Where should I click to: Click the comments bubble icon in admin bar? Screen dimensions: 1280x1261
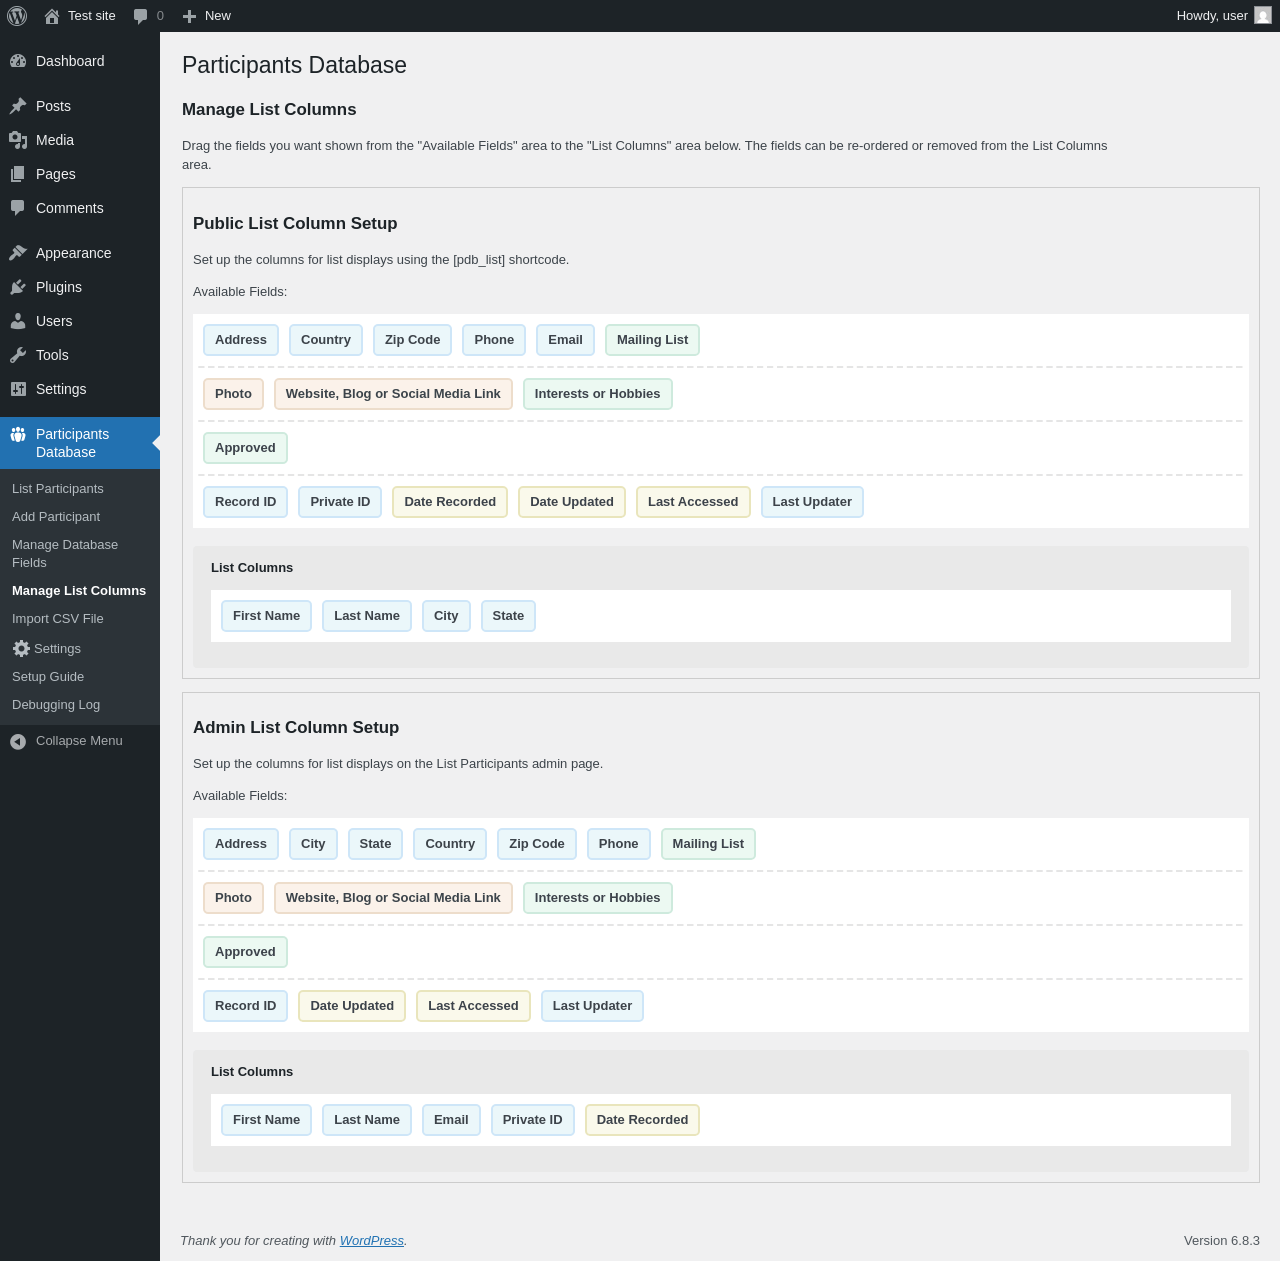coord(141,16)
